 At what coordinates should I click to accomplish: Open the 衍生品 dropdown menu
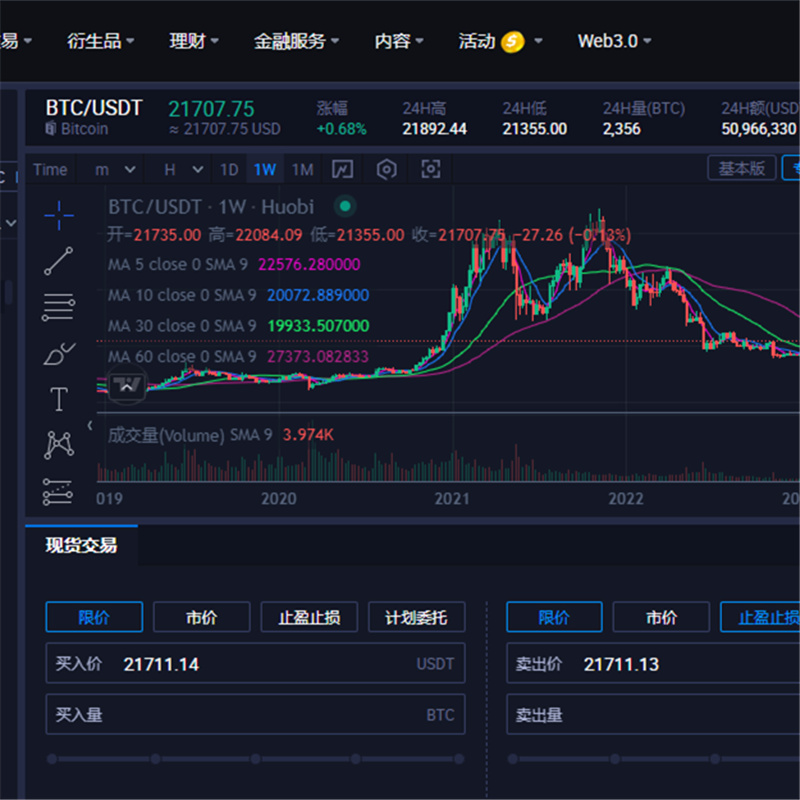coord(101,41)
